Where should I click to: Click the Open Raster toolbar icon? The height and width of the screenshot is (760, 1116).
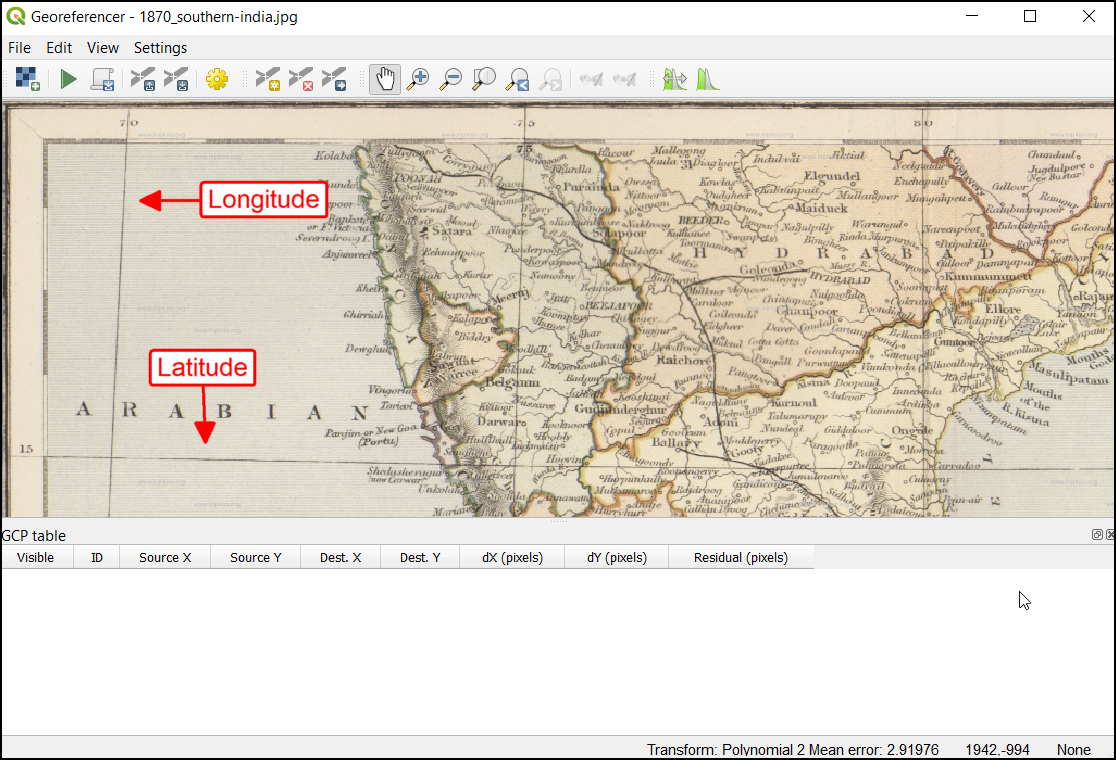coord(27,79)
